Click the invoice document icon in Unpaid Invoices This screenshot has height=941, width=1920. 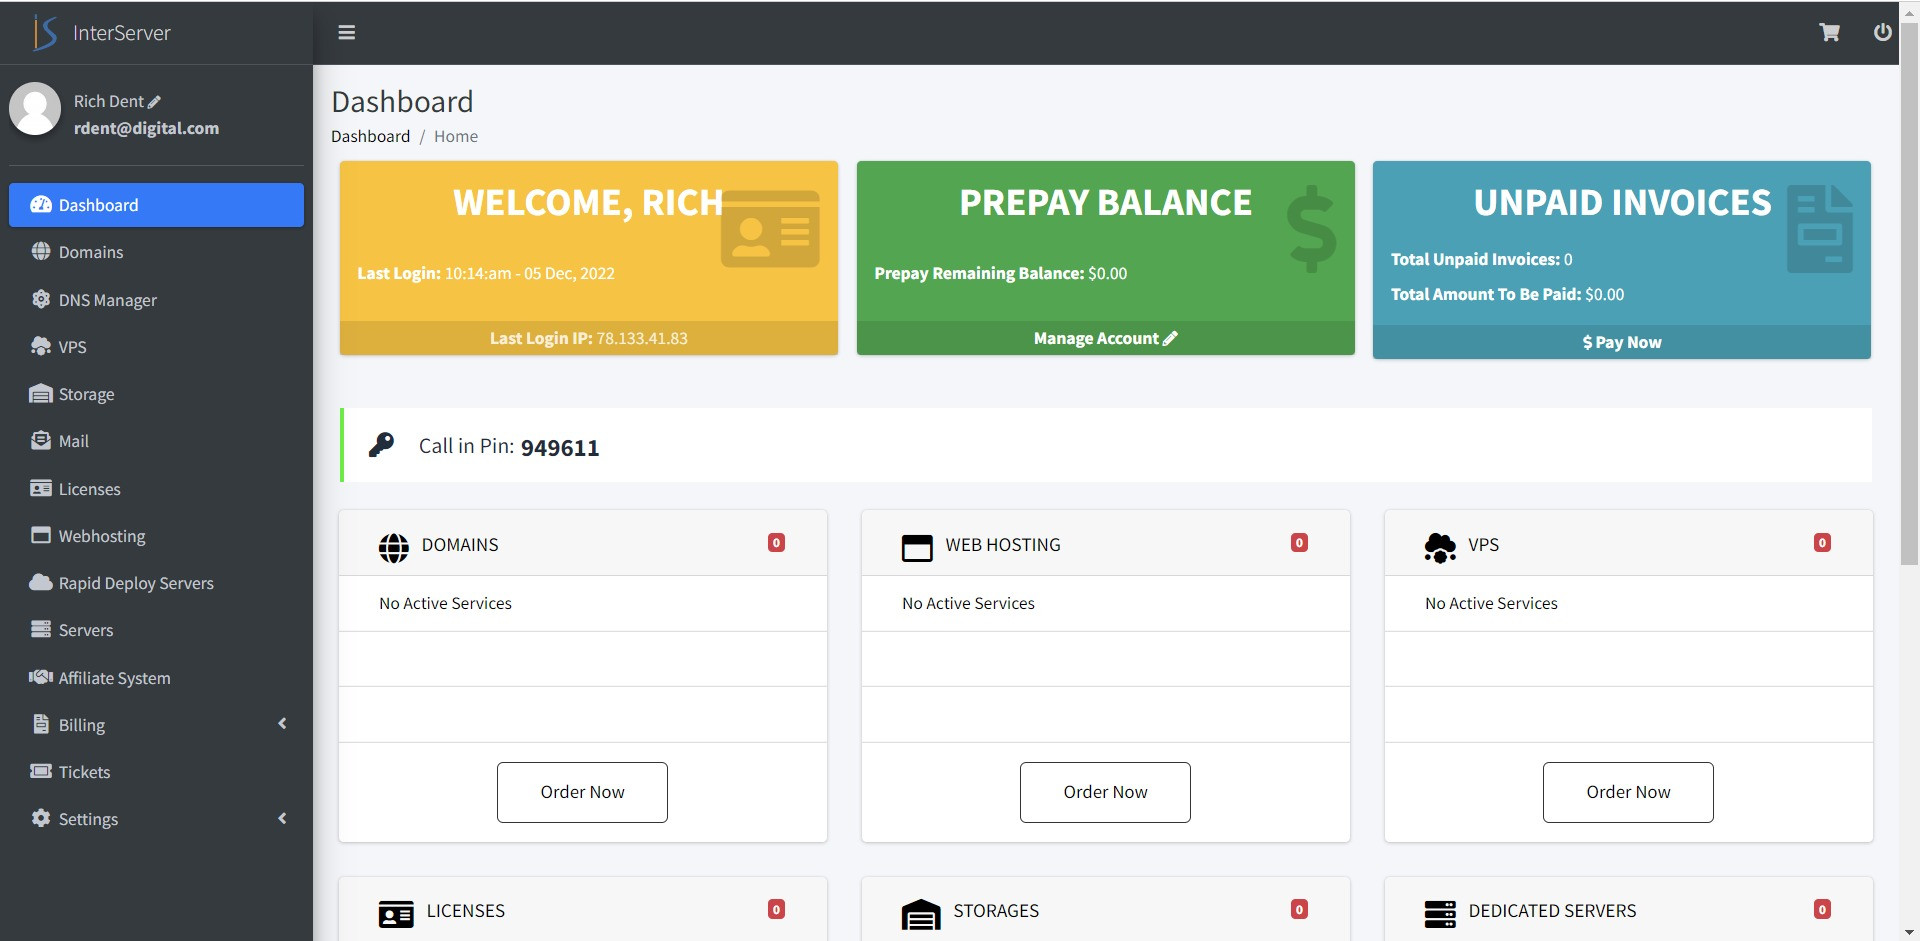[x=1820, y=229]
